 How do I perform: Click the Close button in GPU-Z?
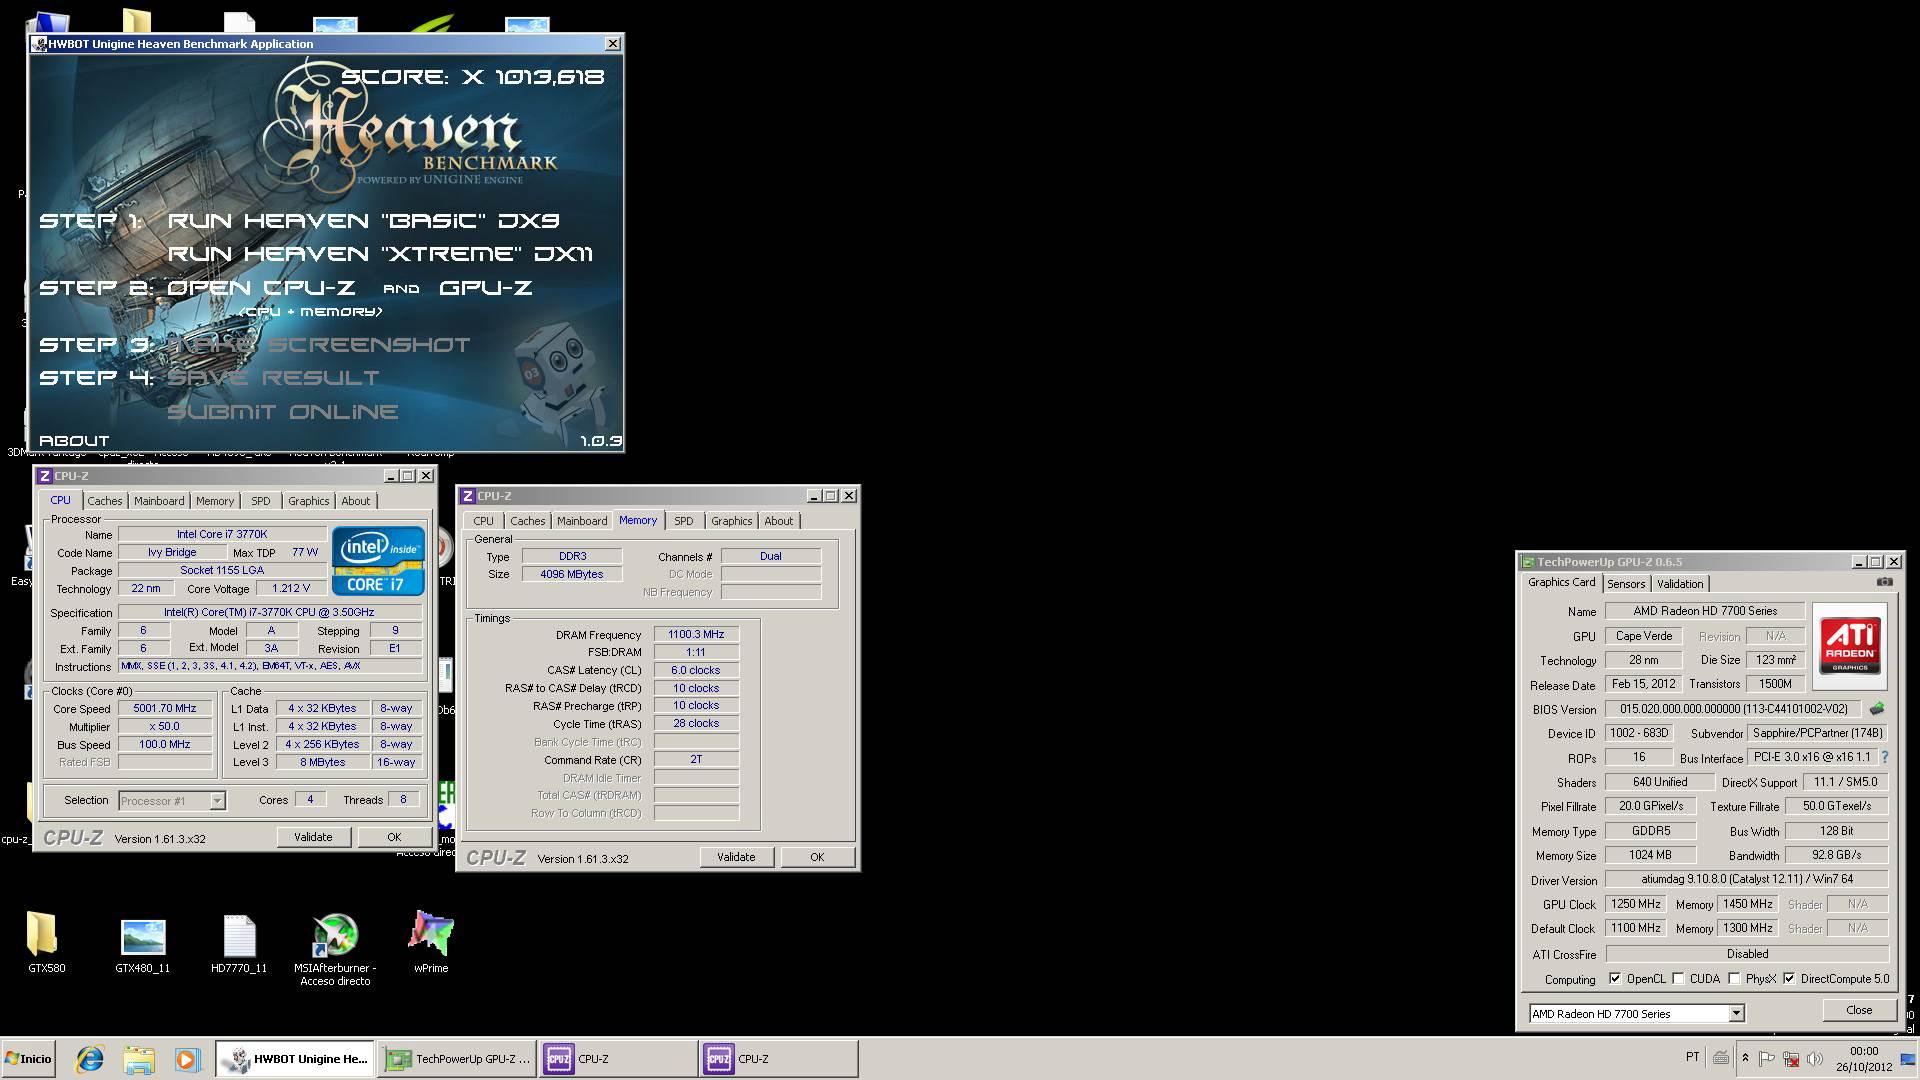(1859, 1010)
